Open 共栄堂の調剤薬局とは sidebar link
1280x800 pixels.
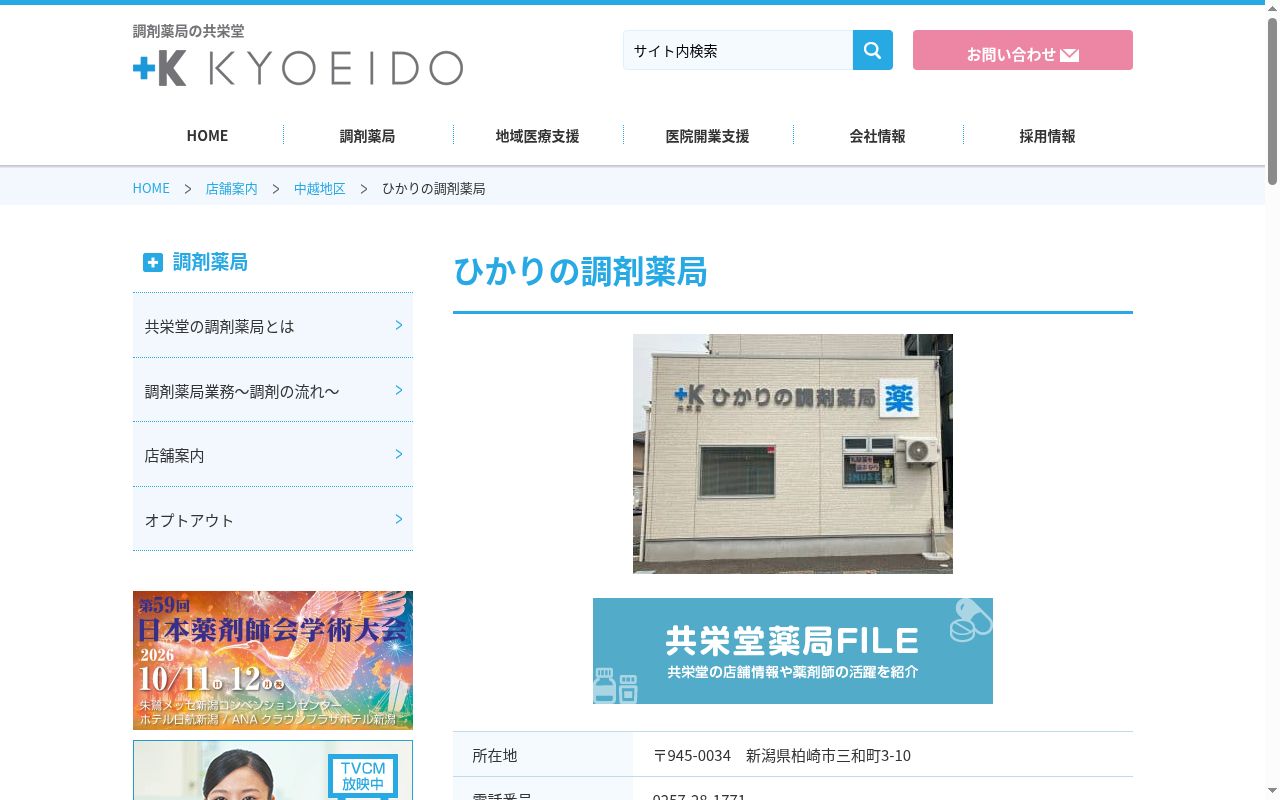273,326
